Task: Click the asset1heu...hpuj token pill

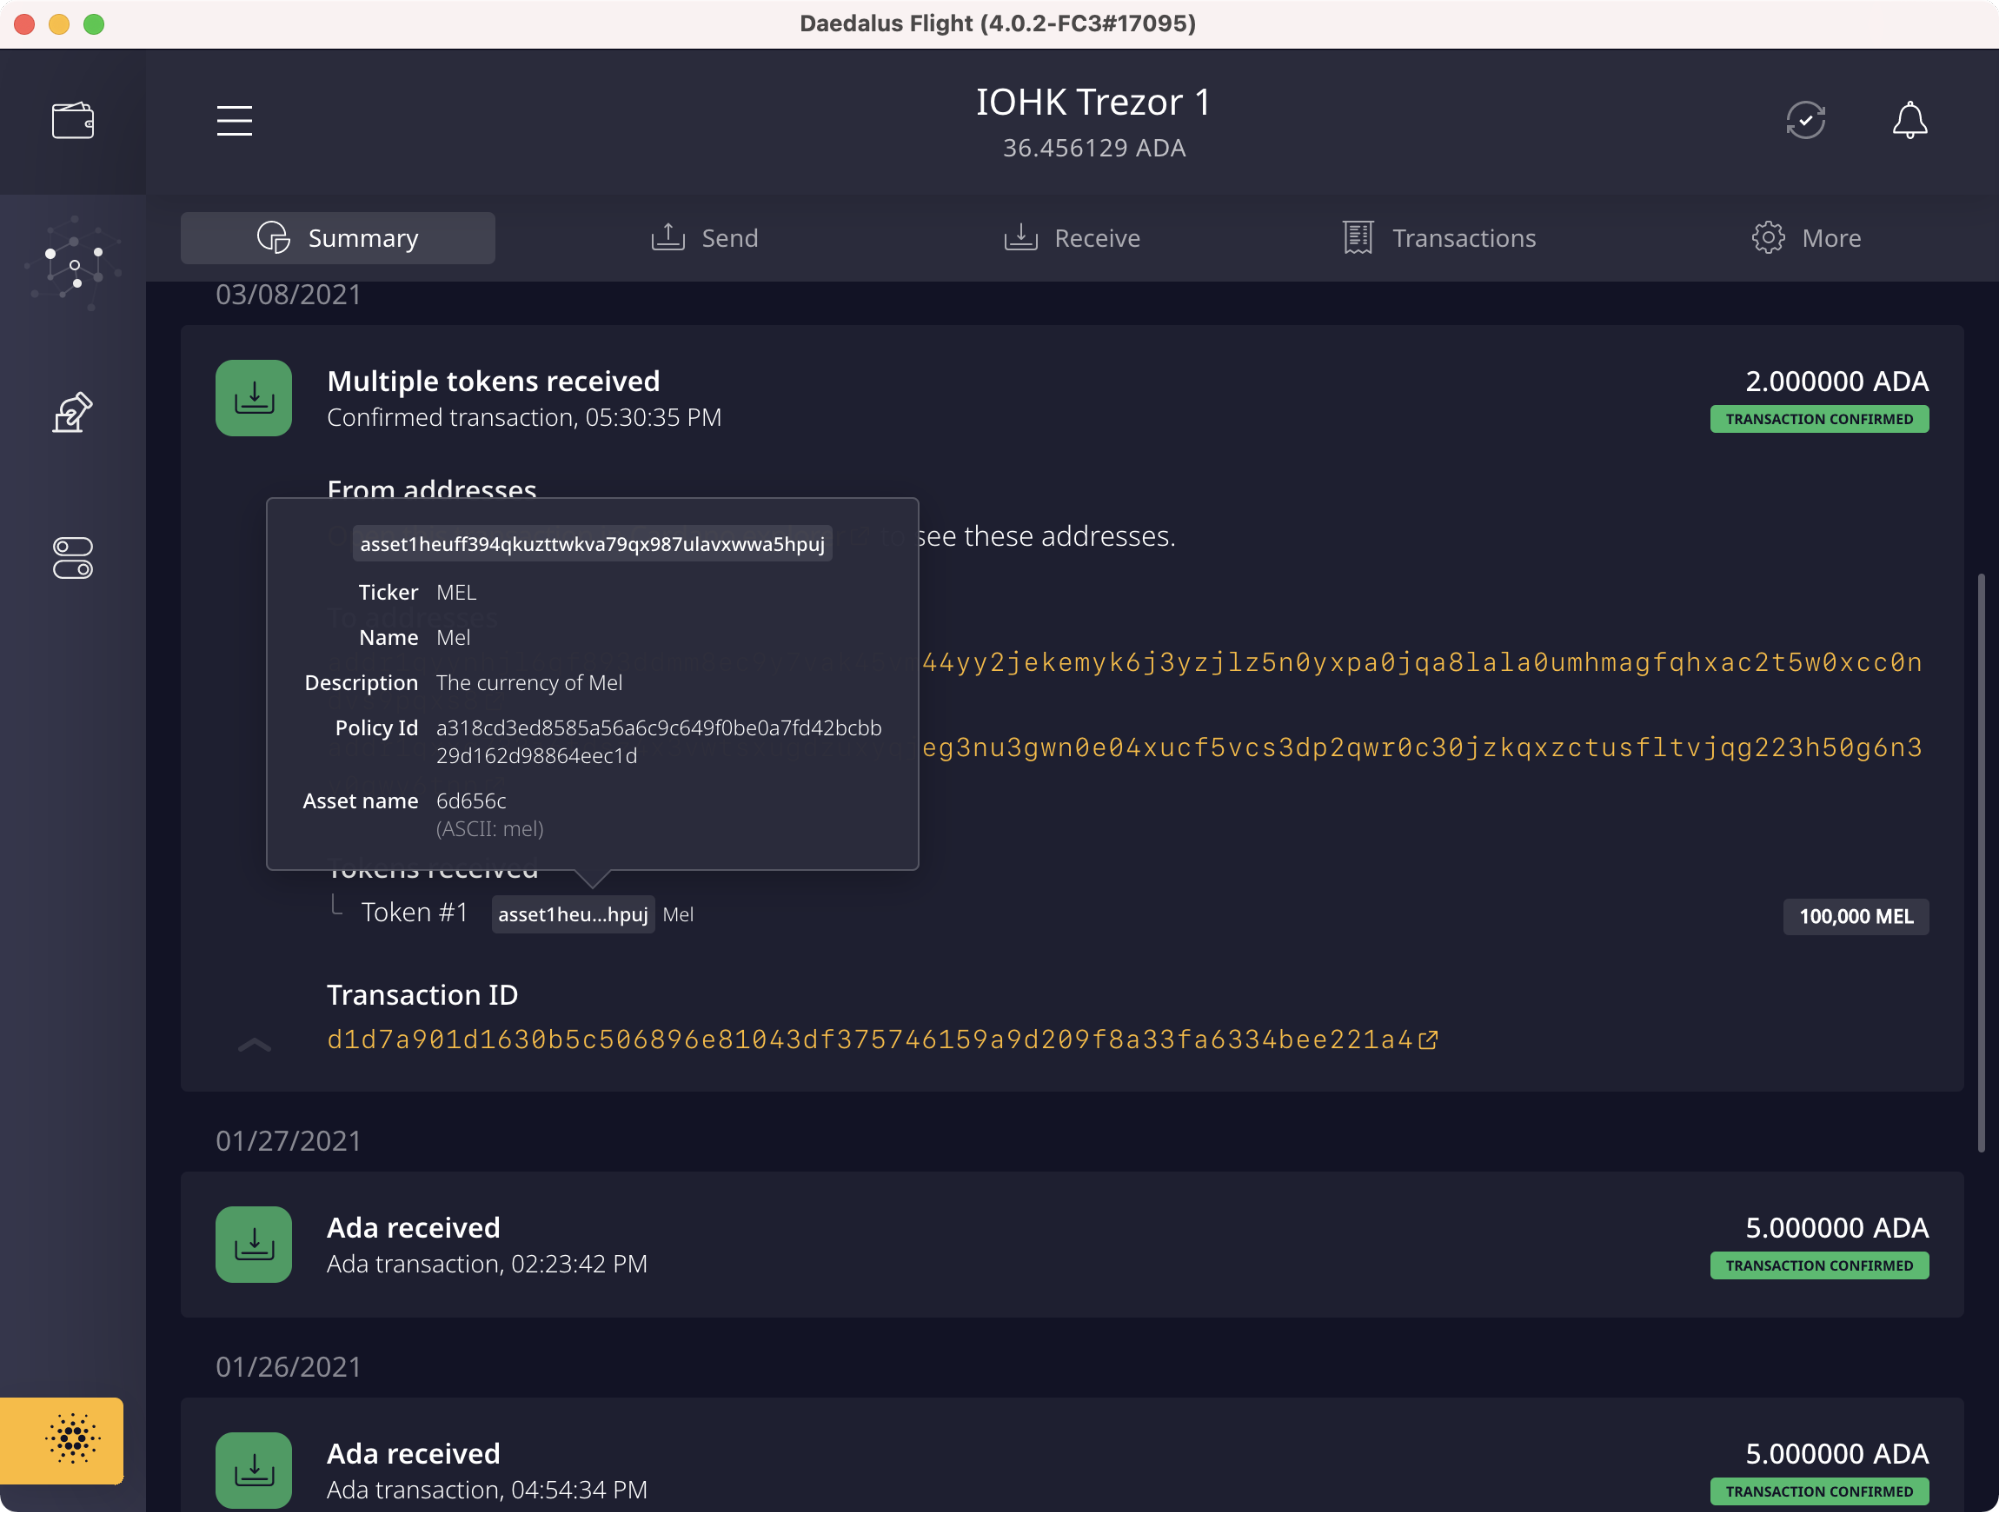Action: (x=573, y=914)
